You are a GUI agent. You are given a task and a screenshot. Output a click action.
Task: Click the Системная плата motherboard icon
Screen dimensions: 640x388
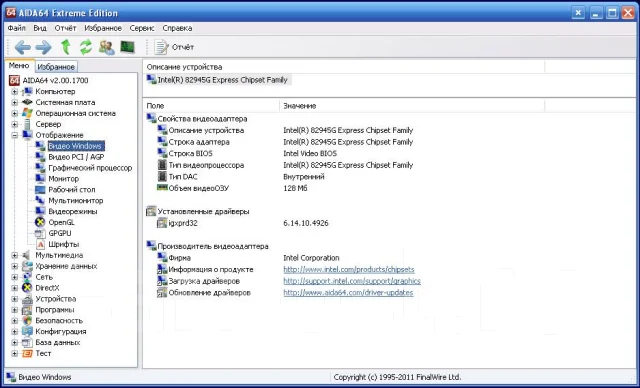(x=27, y=102)
